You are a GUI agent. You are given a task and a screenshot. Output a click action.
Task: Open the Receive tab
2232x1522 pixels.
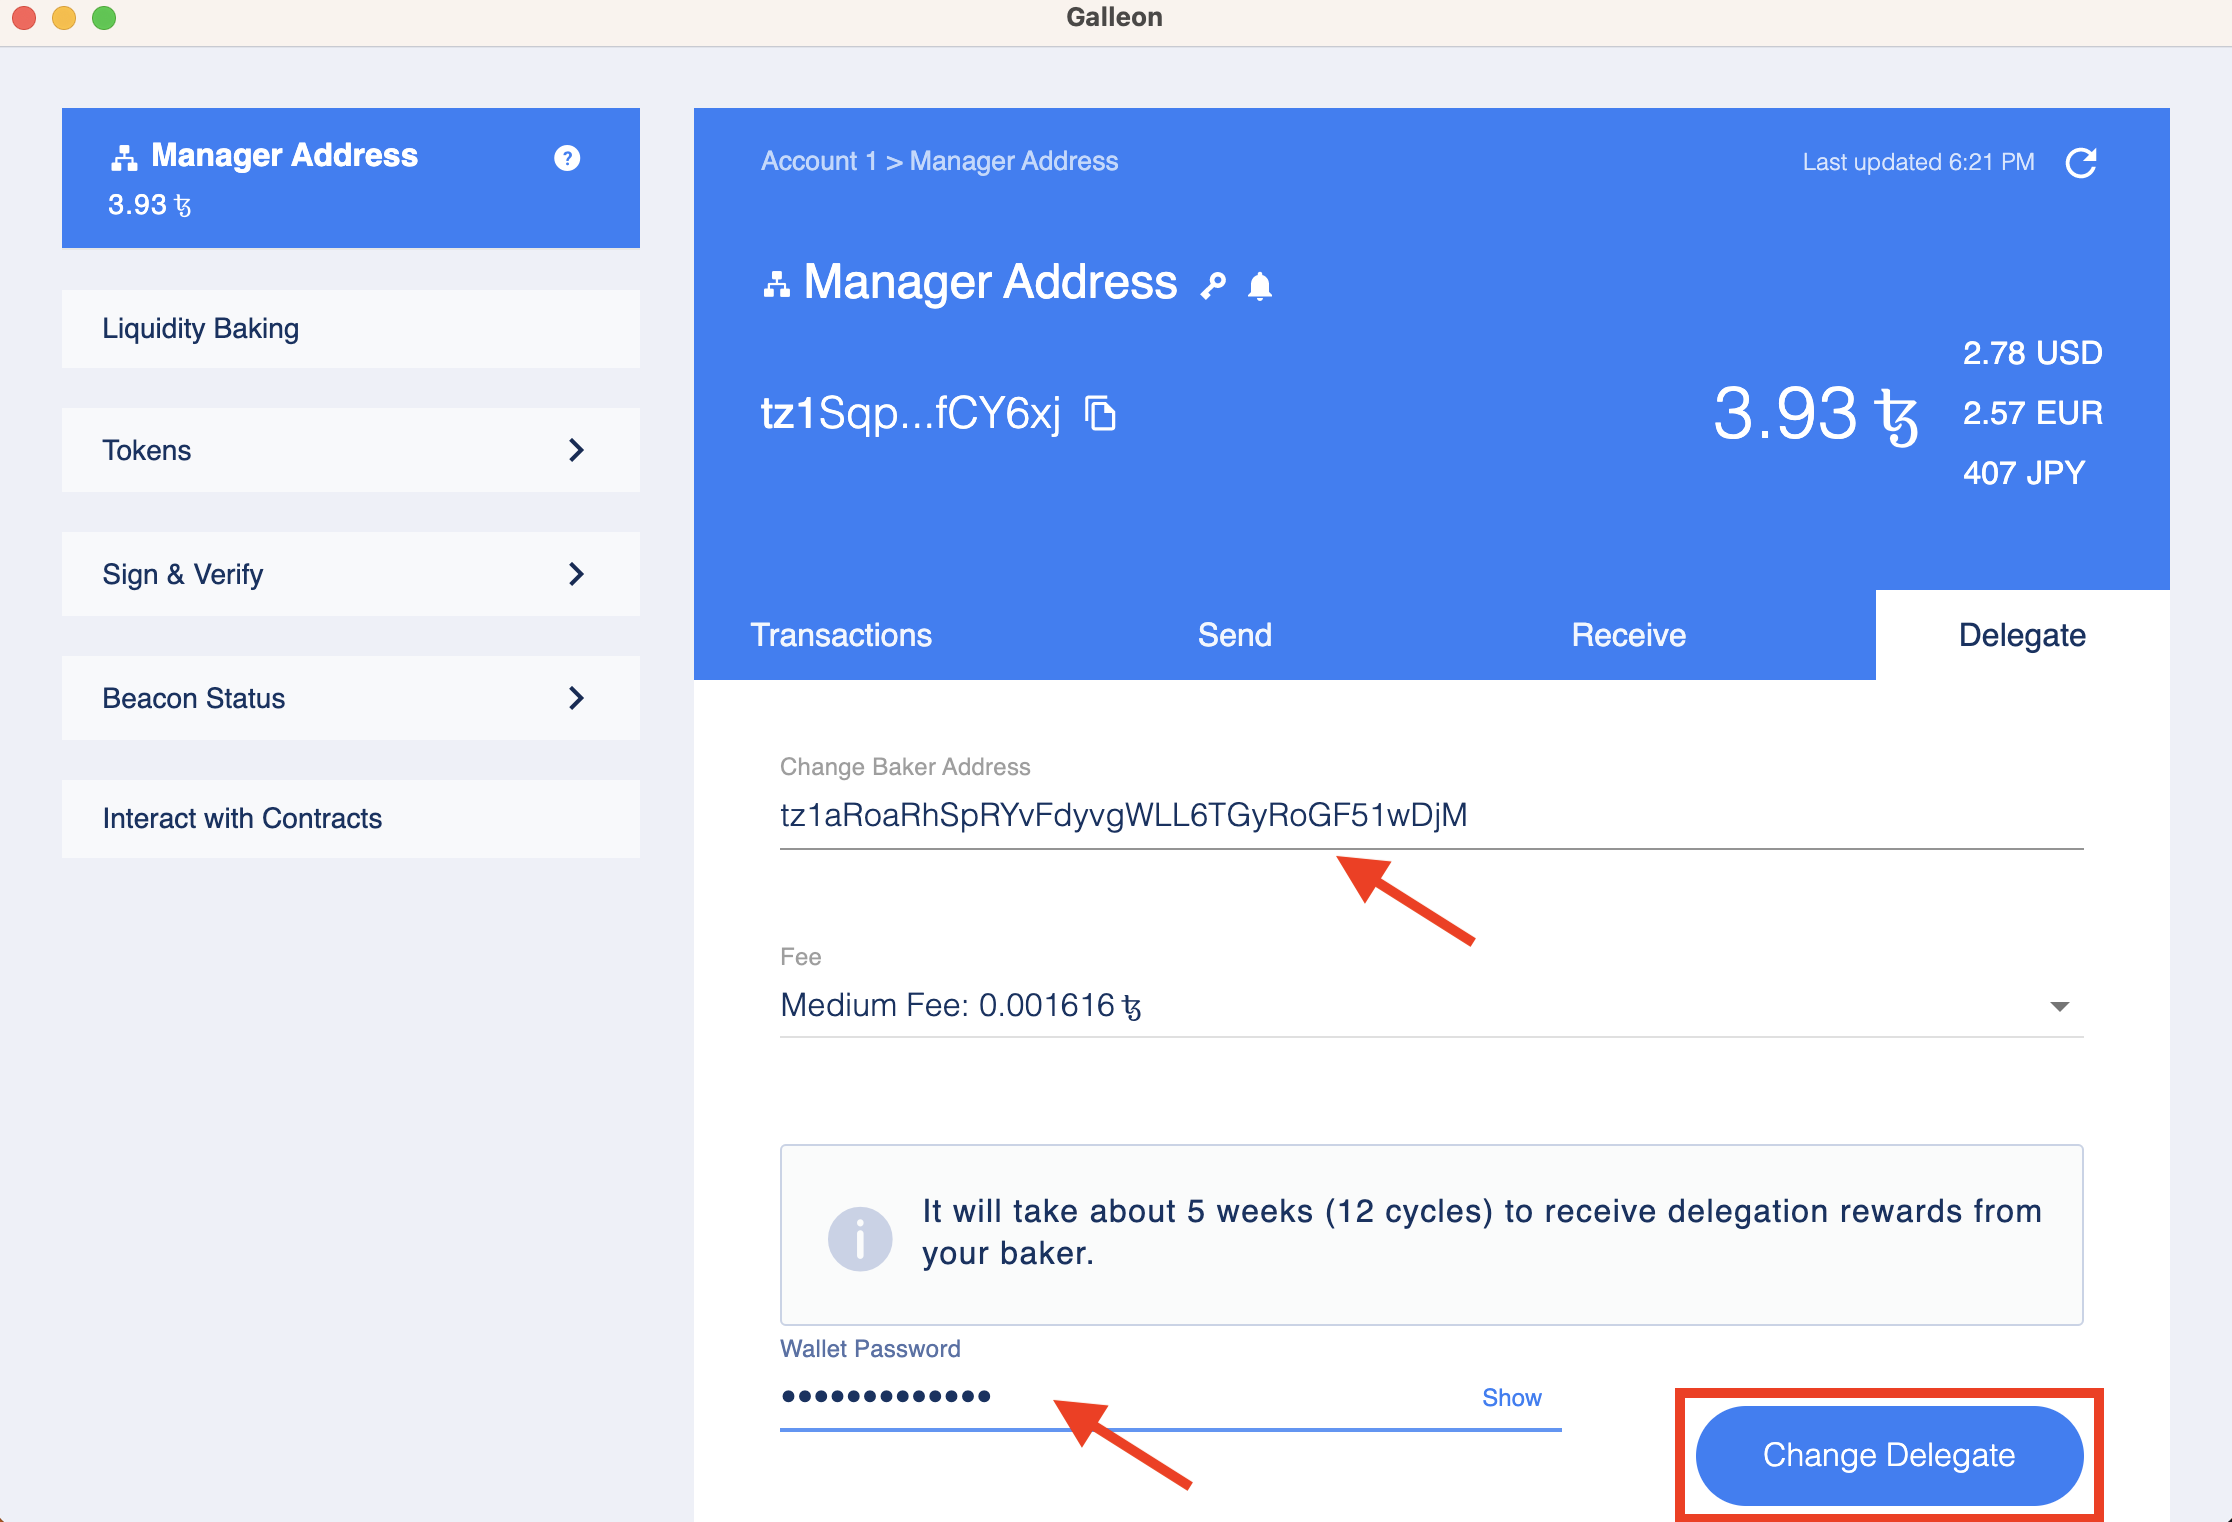pyautogui.click(x=1628, y=635)
